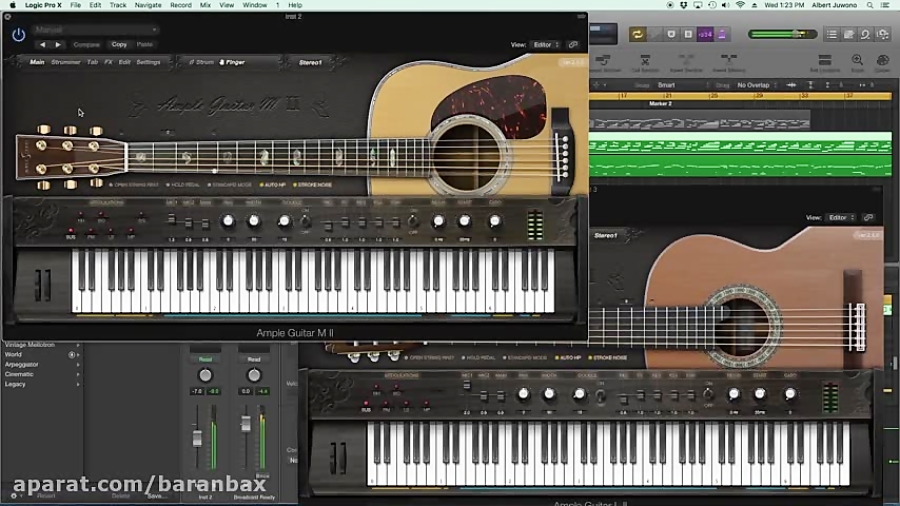
Task: Click the vertical auto zoom icon
Action: tap(810, 85)
